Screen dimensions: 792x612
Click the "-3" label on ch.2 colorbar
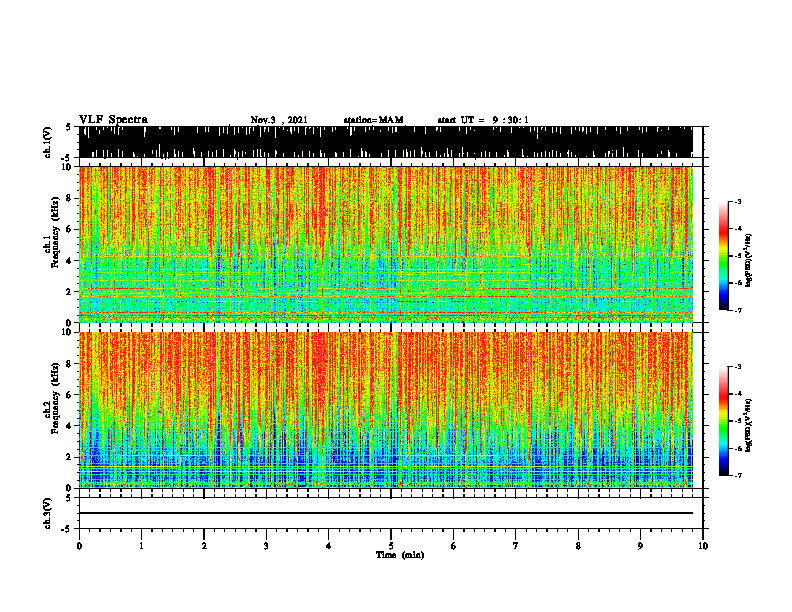click(738, 367)
